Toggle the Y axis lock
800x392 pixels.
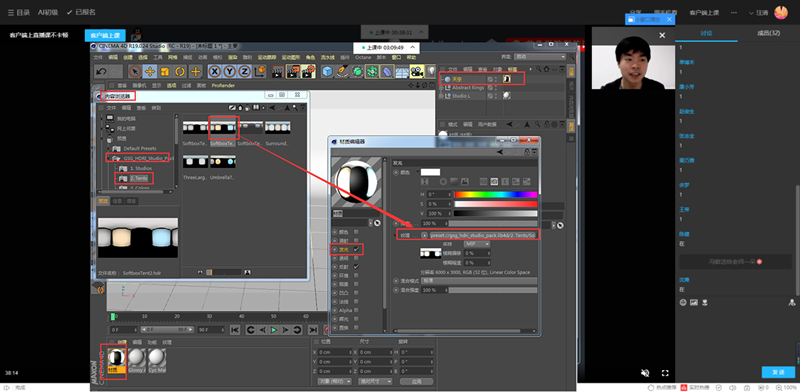(x=230, y=71)
